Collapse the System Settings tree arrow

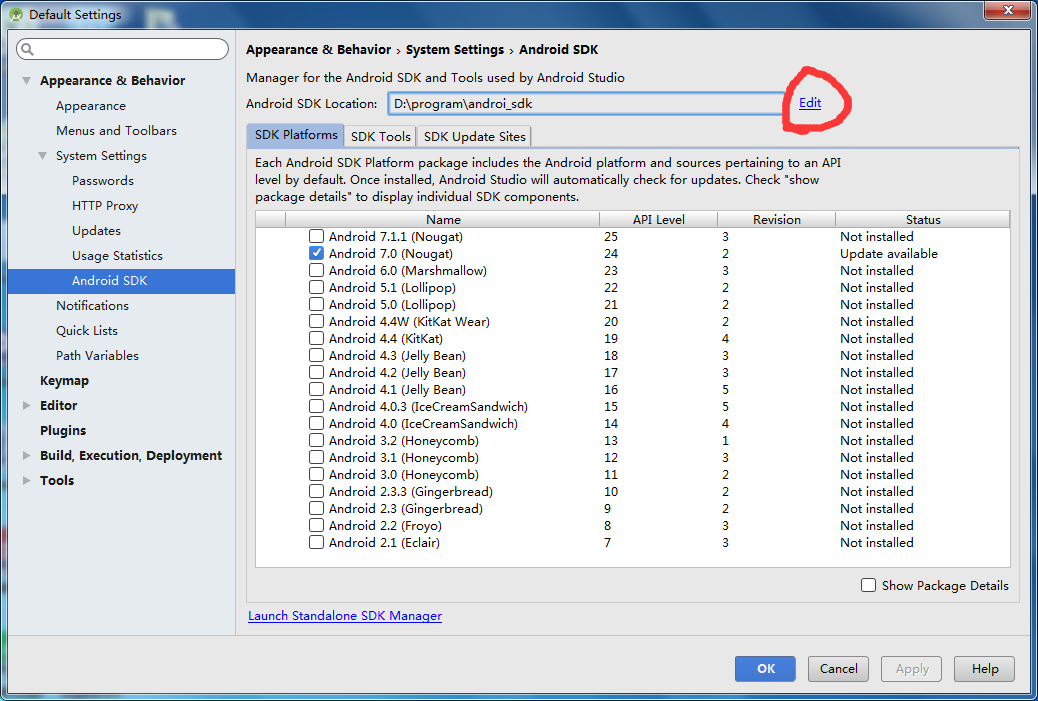click(42, 156)
